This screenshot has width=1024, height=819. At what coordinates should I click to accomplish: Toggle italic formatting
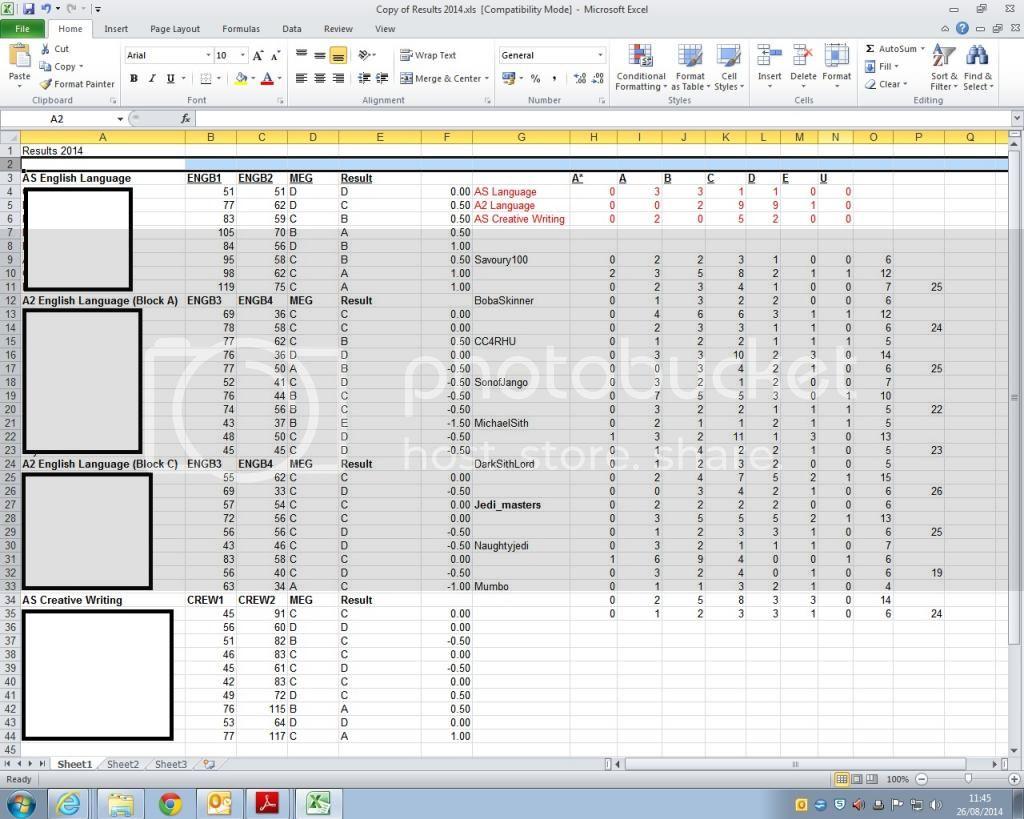point(150,78)
